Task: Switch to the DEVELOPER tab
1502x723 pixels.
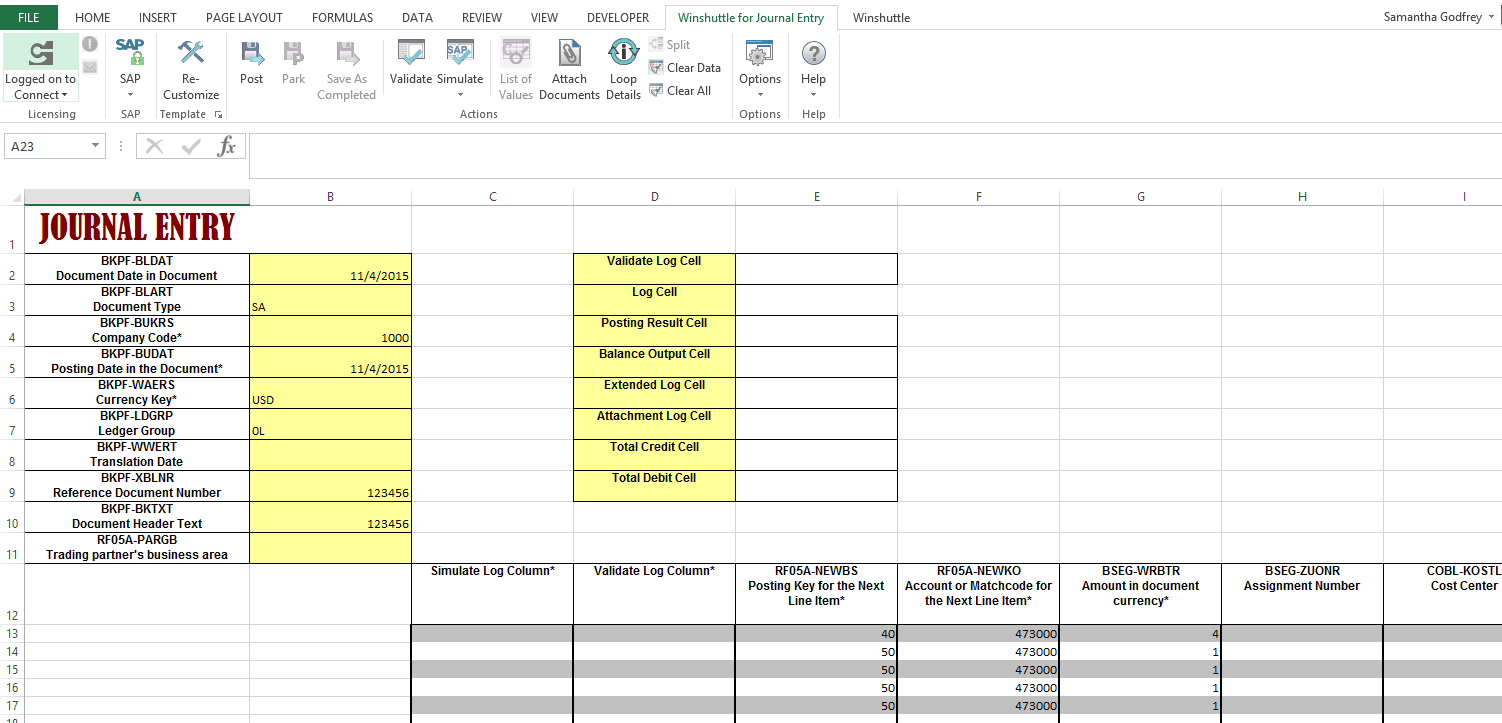Action: click(618, 18)
